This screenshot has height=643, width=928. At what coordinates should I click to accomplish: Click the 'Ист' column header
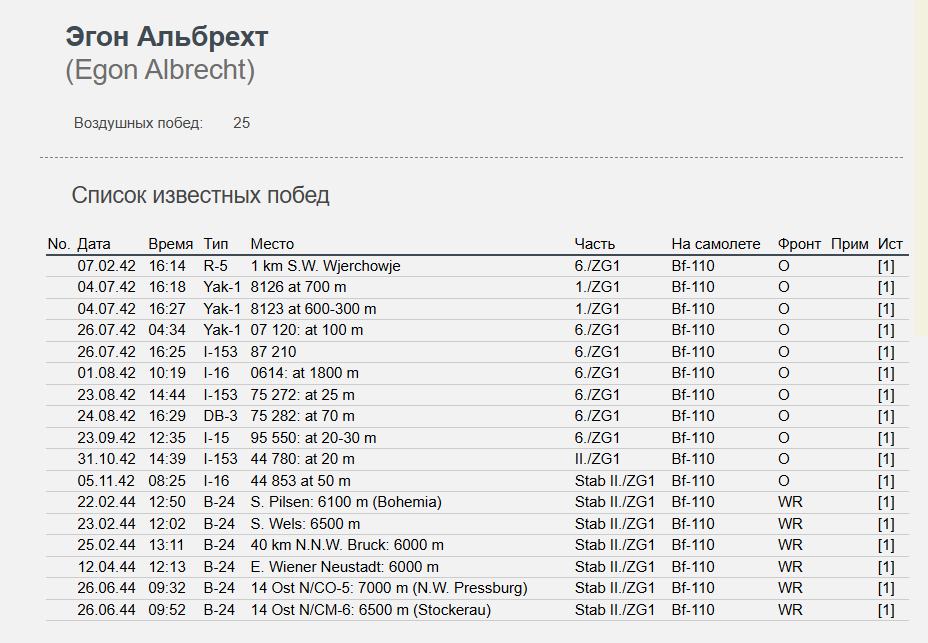tap(890, 244)
